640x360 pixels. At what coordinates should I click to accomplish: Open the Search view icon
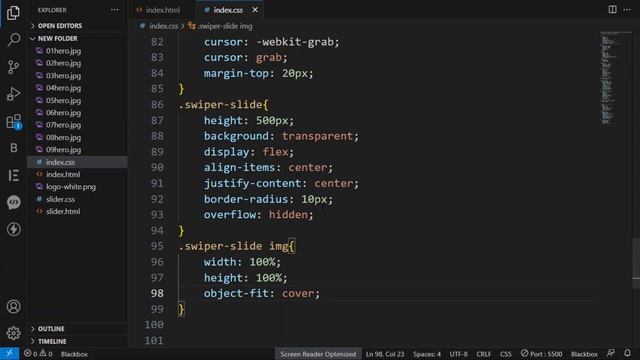coord(13,40)
